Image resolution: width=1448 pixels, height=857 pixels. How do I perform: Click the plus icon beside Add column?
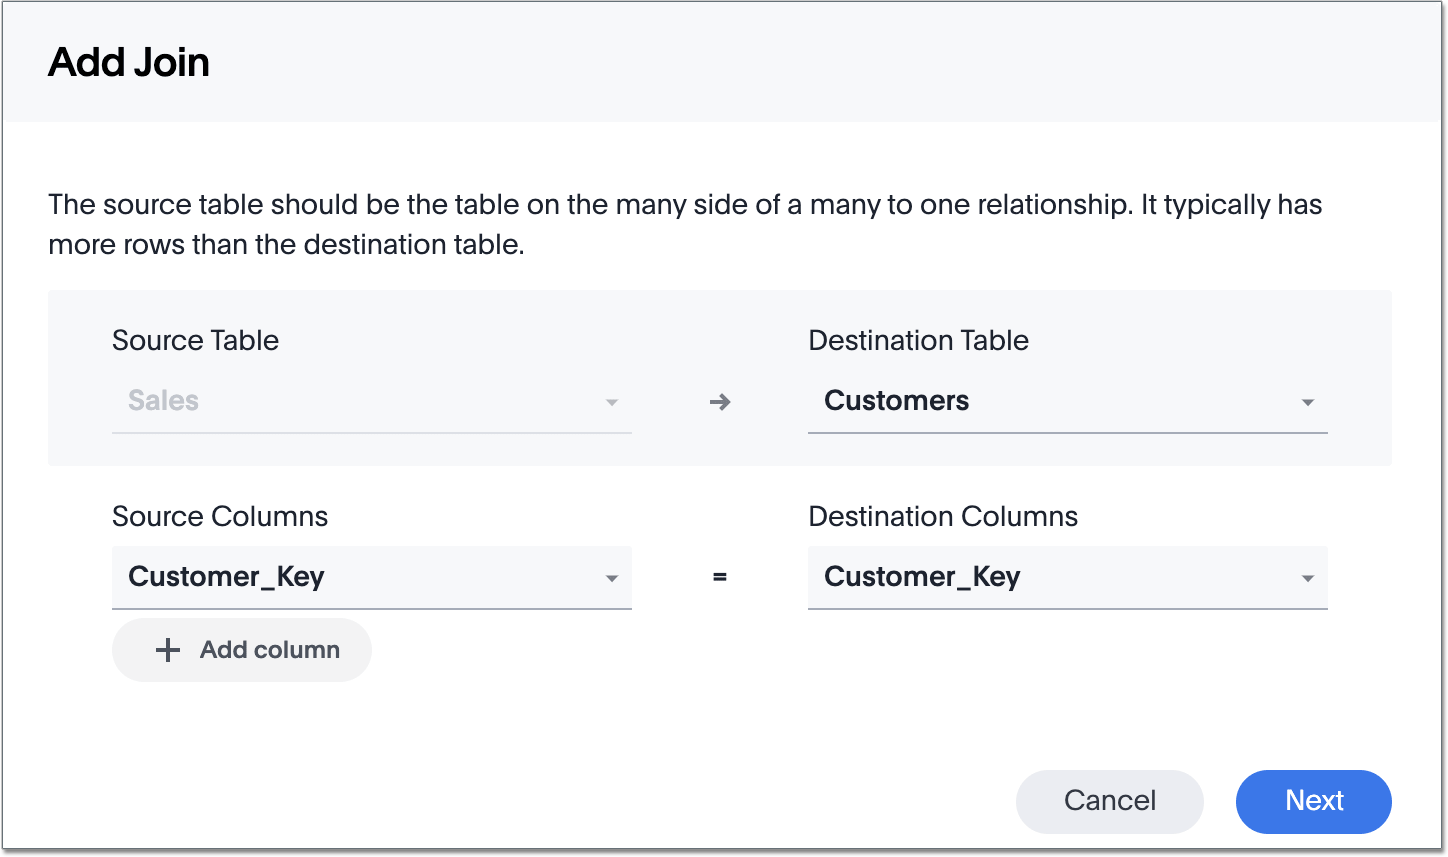168,650
